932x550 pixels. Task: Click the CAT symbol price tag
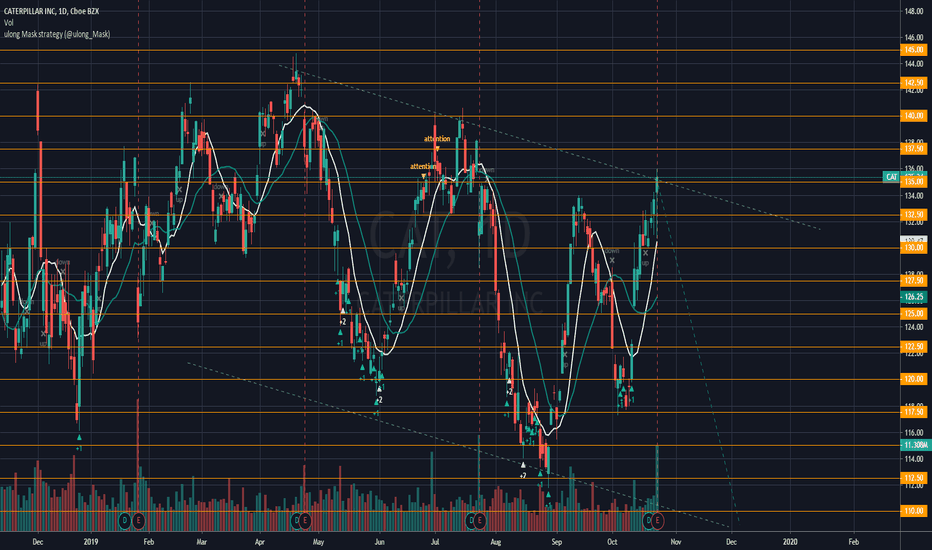[x=891, y=177]
